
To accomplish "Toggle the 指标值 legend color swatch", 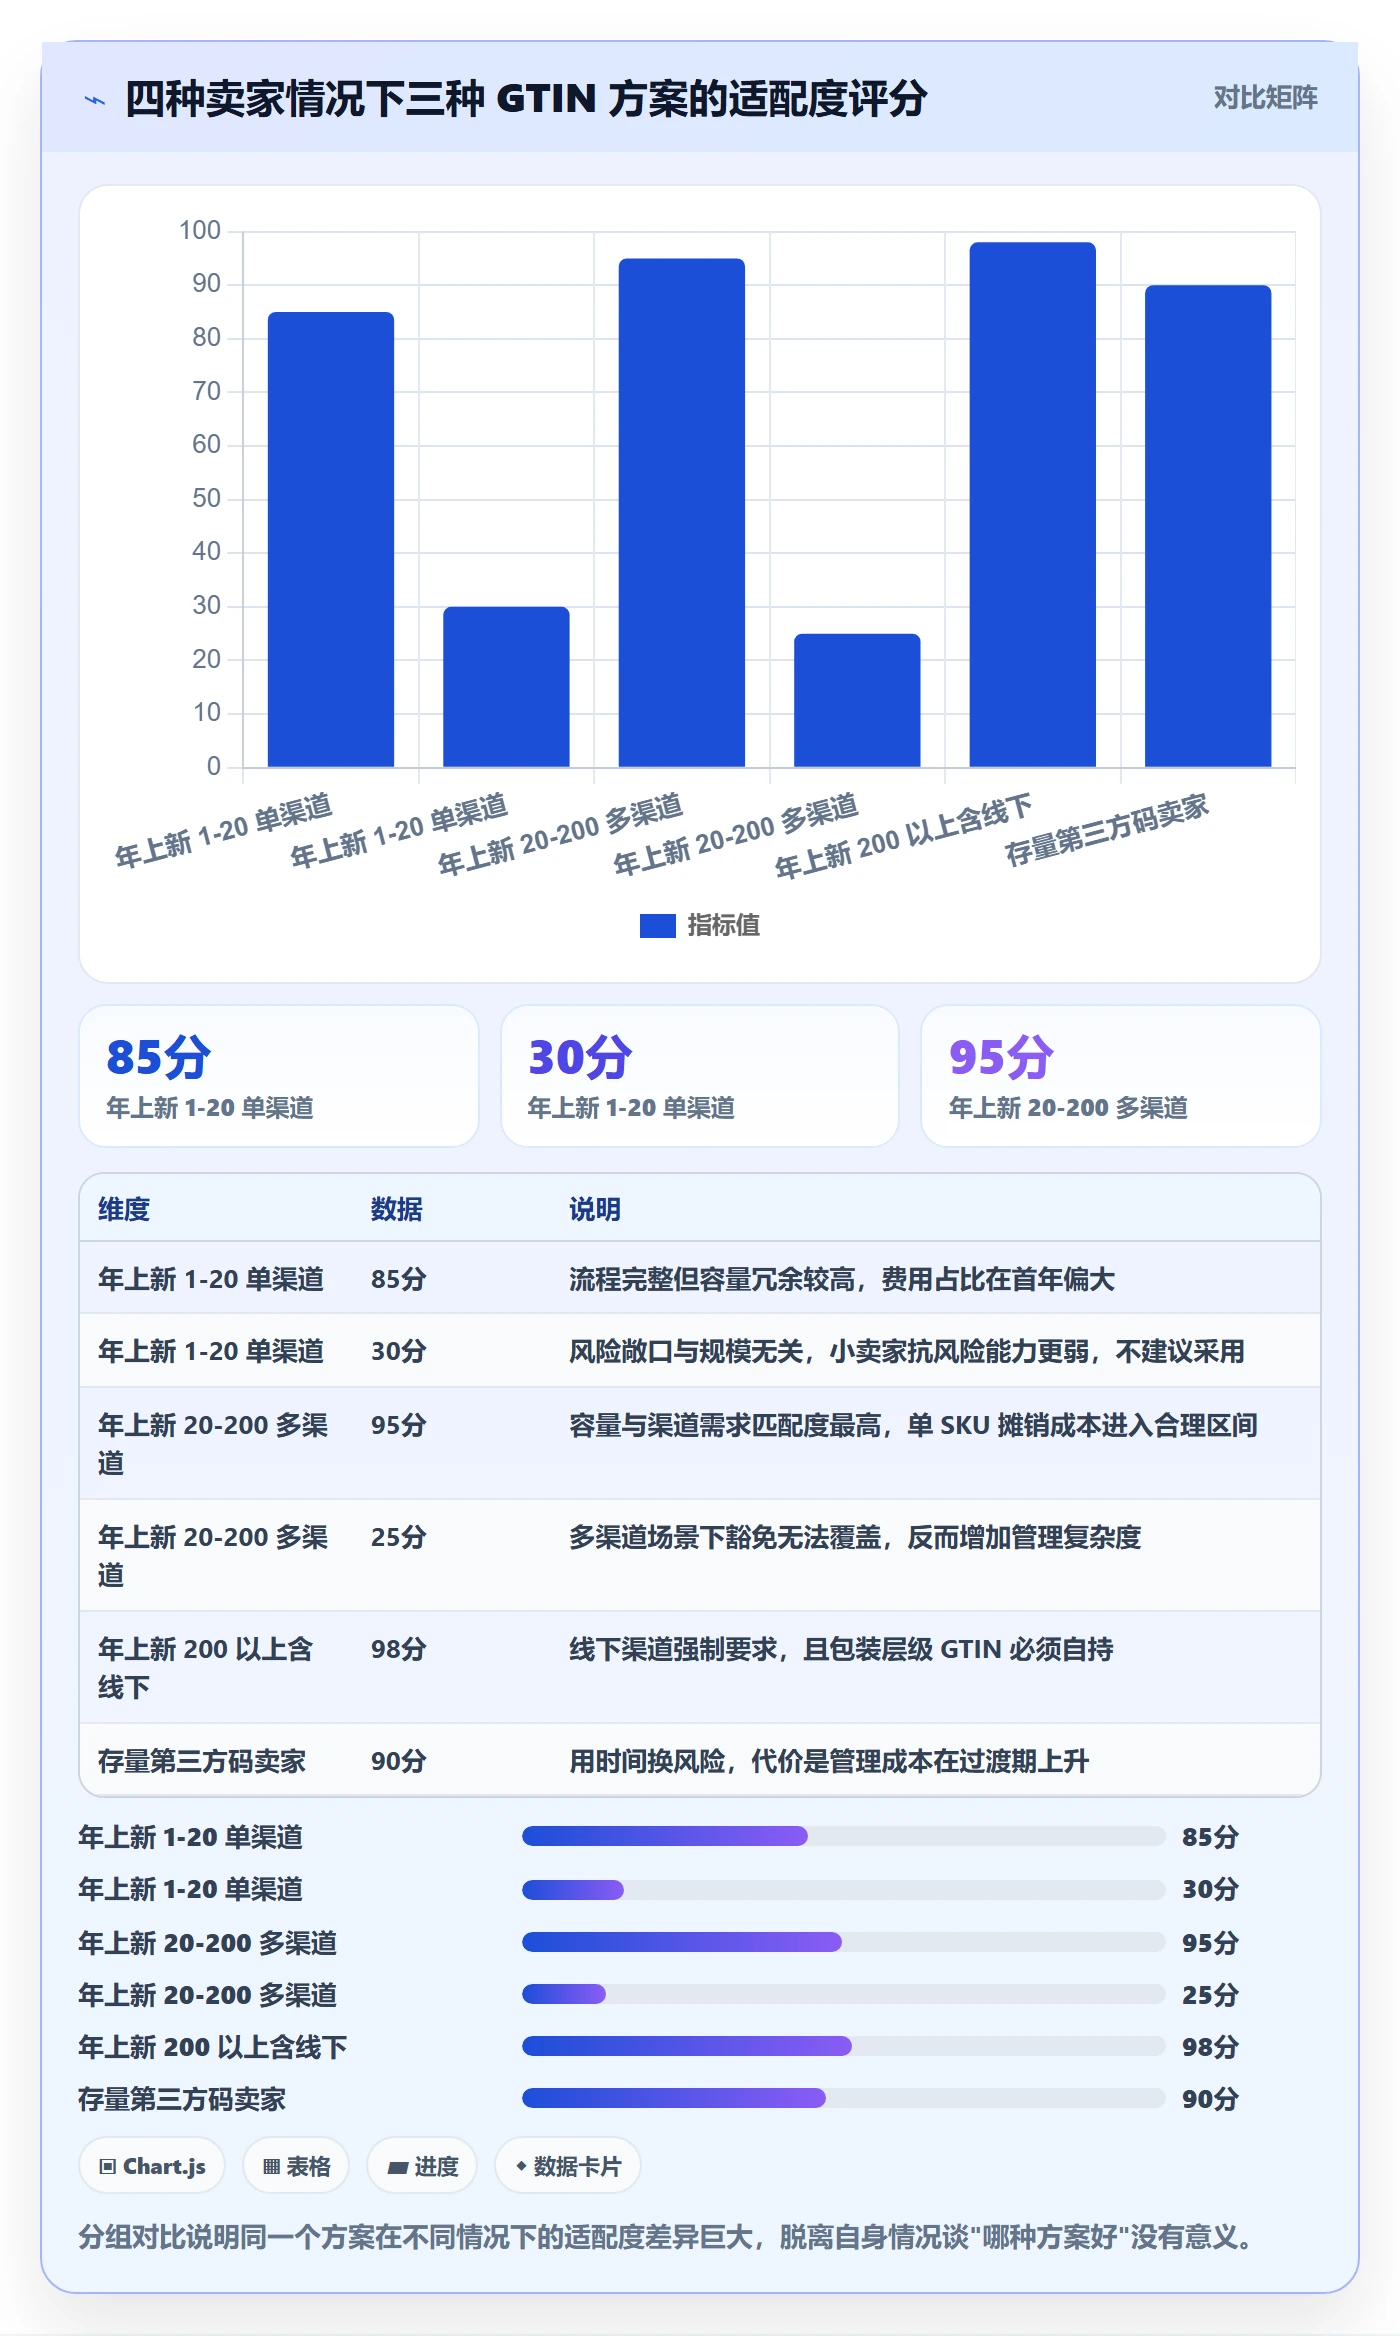I will coord(657,926).
